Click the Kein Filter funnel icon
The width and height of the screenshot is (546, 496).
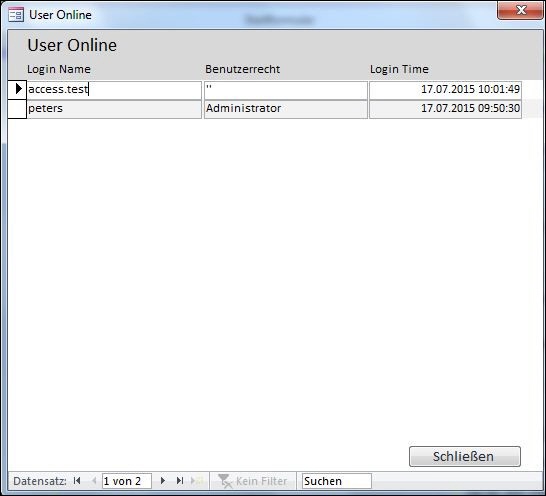point(225,481)
